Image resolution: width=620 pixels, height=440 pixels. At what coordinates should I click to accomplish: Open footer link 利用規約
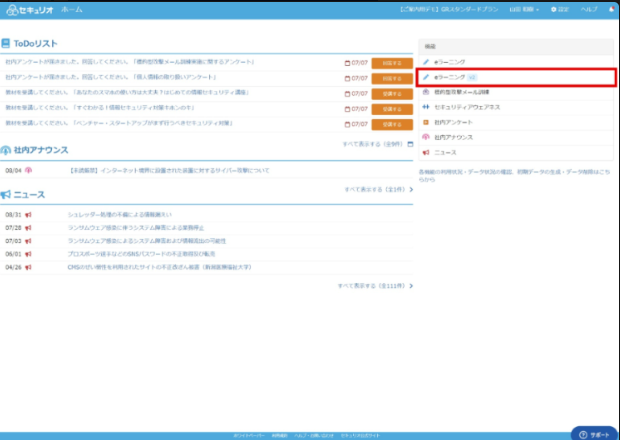pyautogui.click(x=280, y=436)
